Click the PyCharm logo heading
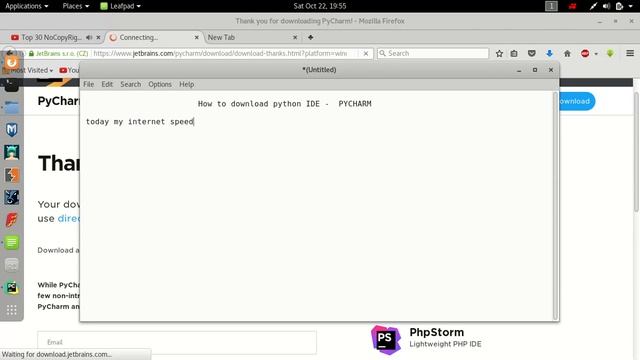This screenshot has width=640, height=360. 58,101
